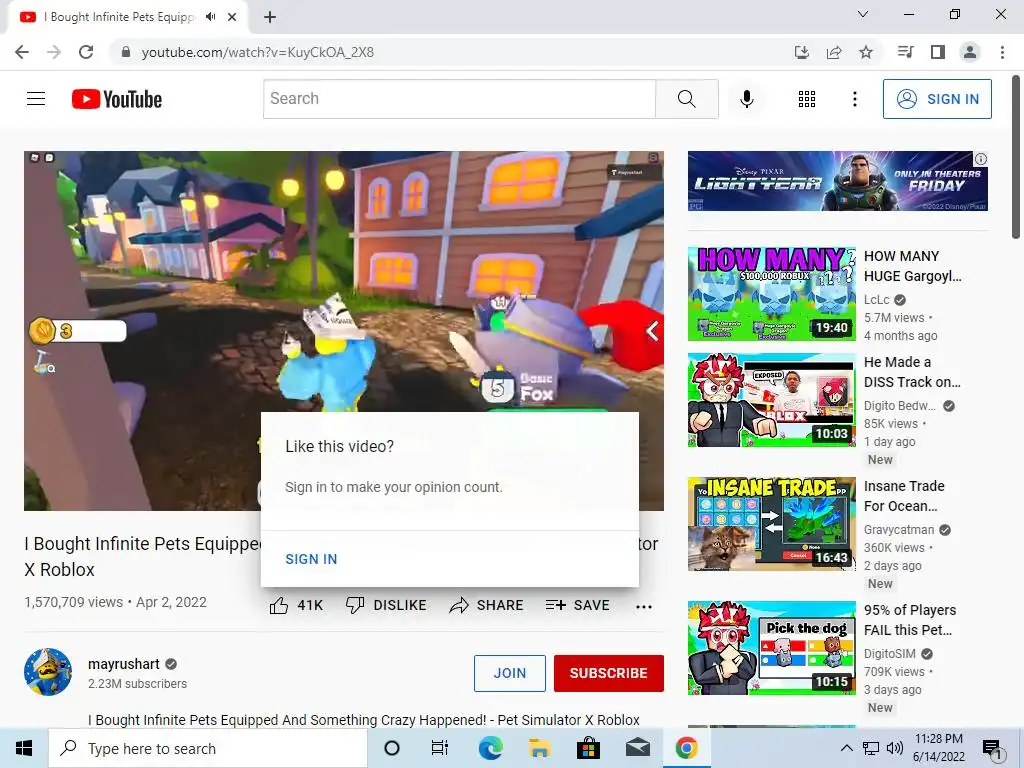Go to the YouTube home logo

pyautogui.click(x=117, y=99)
